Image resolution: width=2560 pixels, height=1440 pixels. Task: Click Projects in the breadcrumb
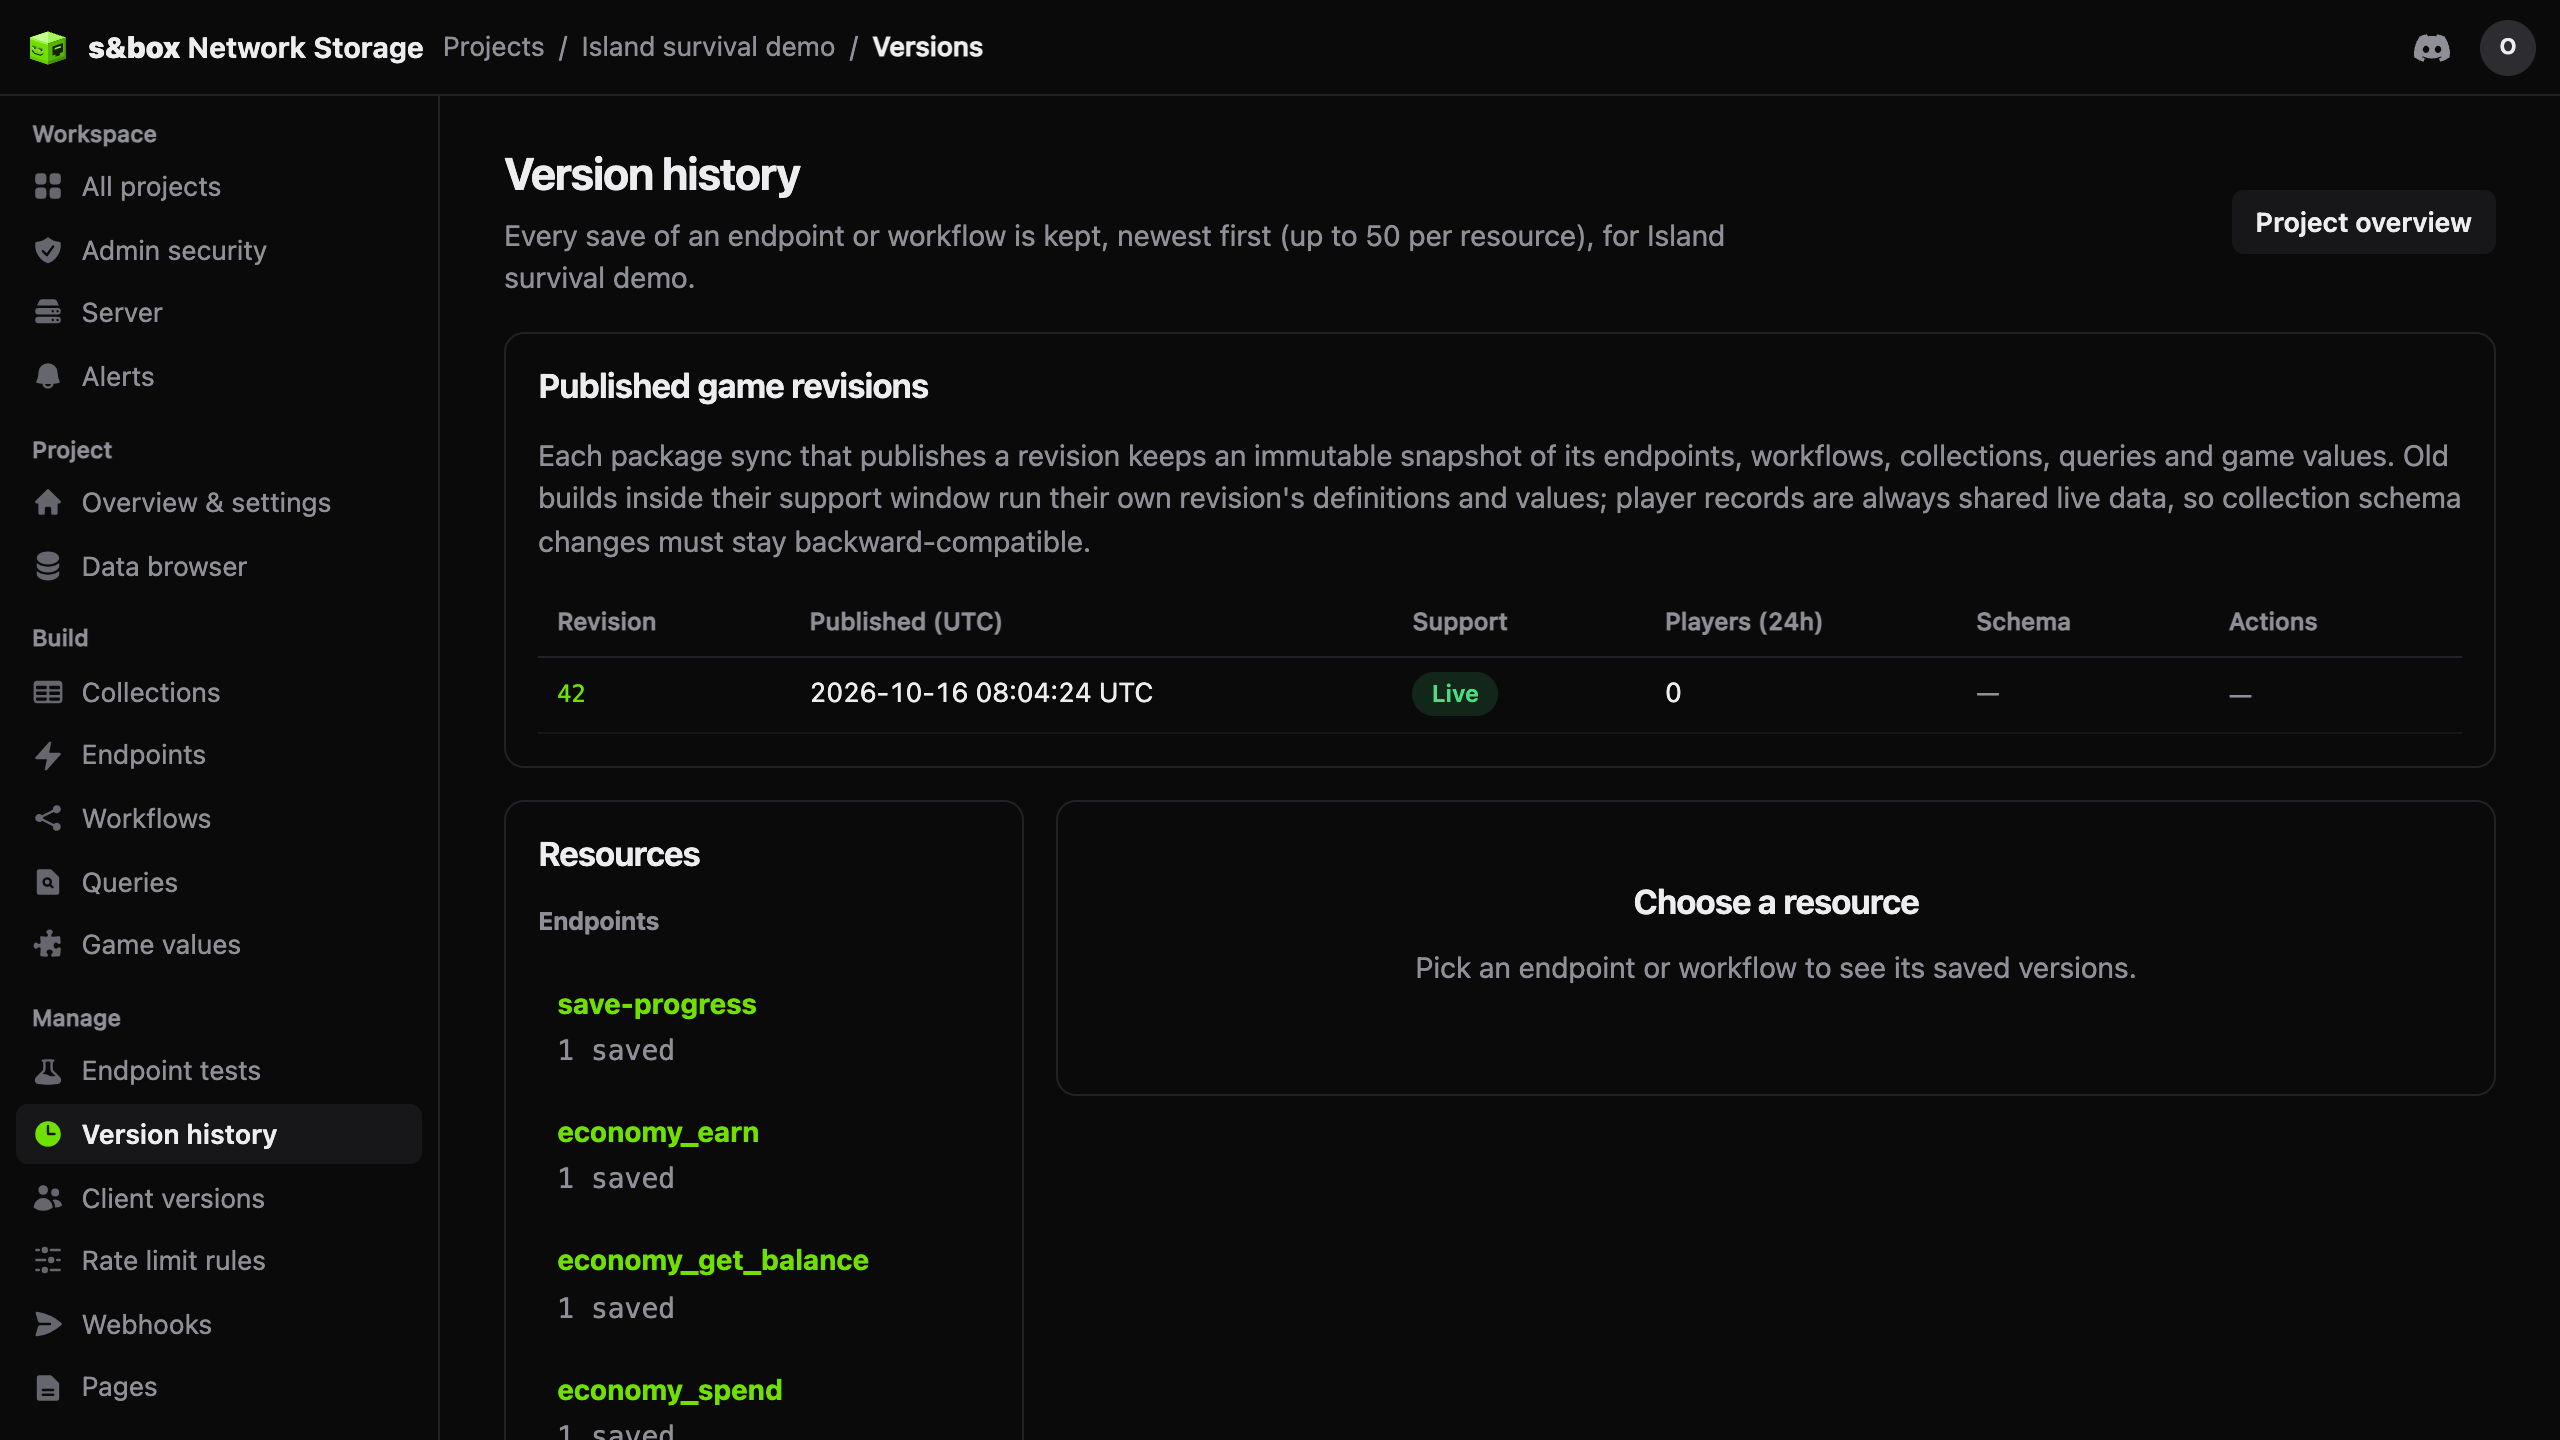point(494,47)
